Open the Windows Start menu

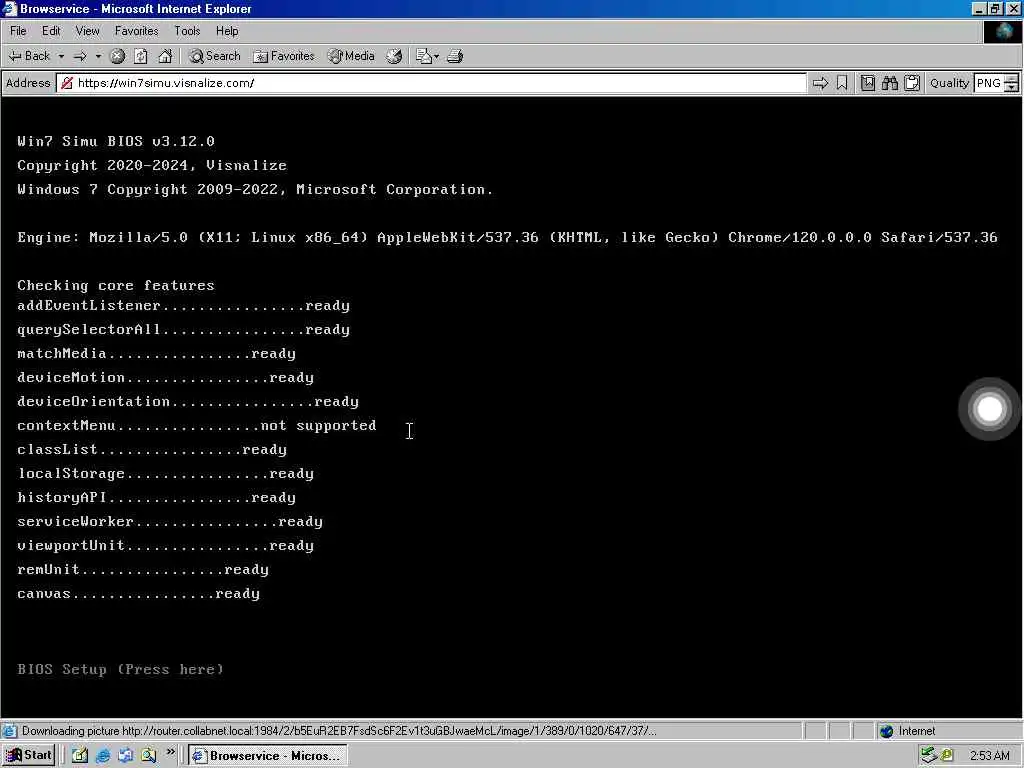click(29, 756)
